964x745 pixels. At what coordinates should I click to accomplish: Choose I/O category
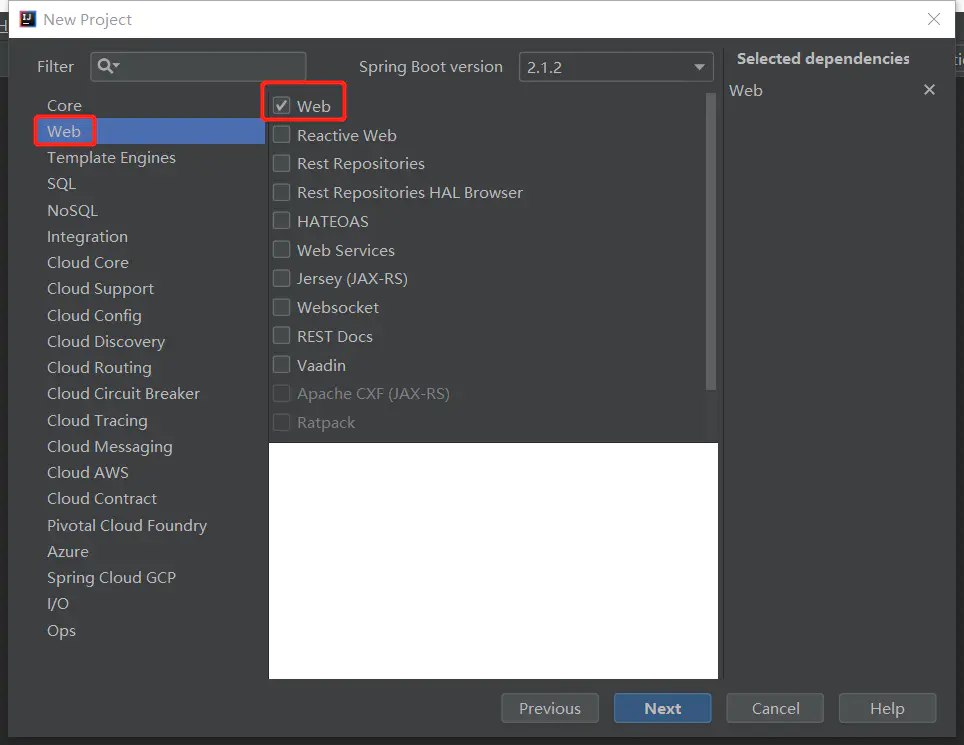click(58, 604)
